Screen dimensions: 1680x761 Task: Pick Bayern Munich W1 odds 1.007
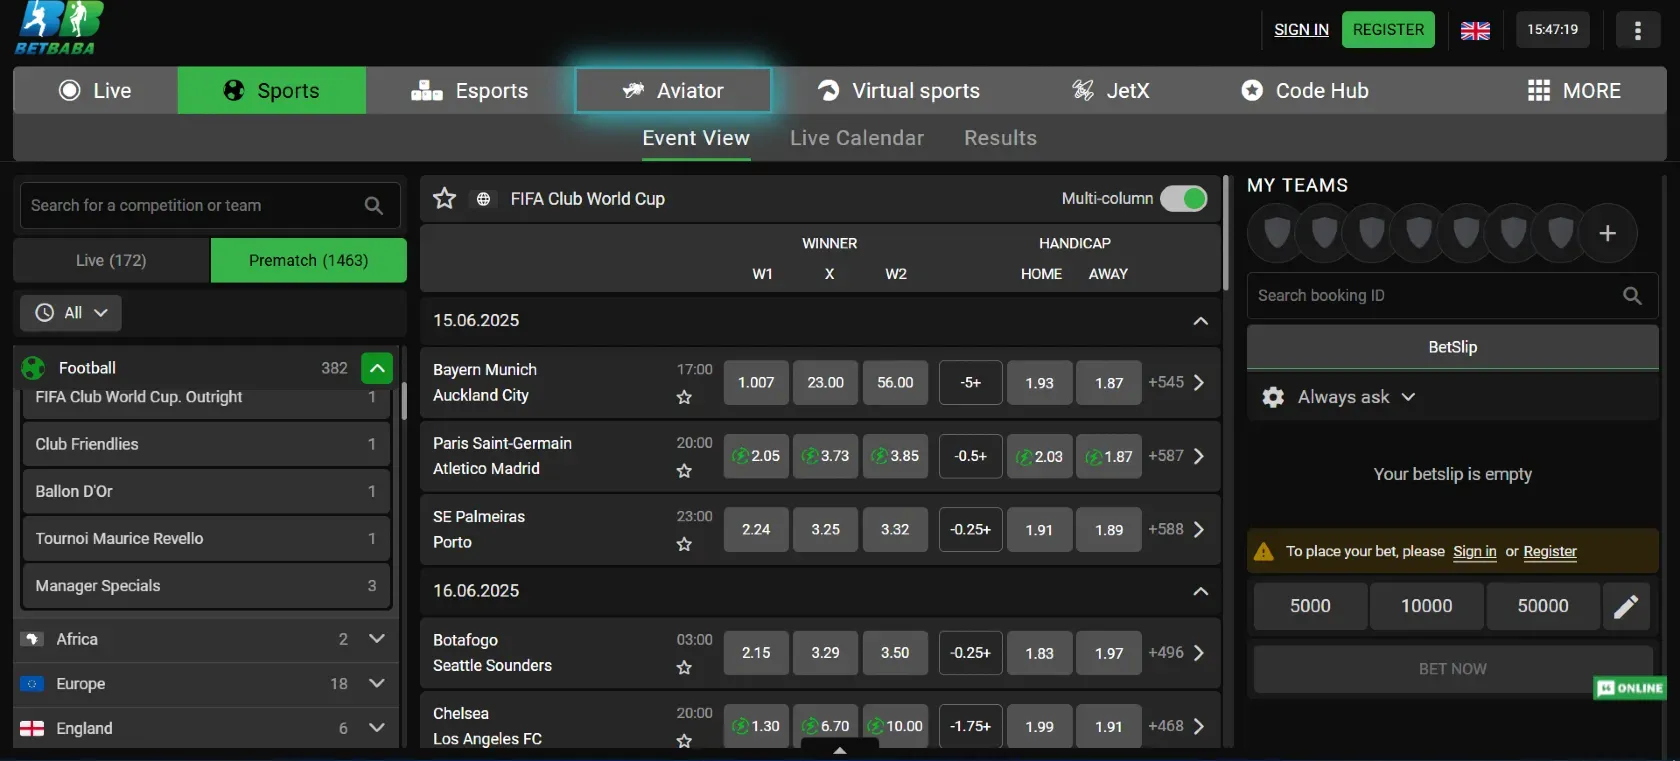(x=756, y=383)
